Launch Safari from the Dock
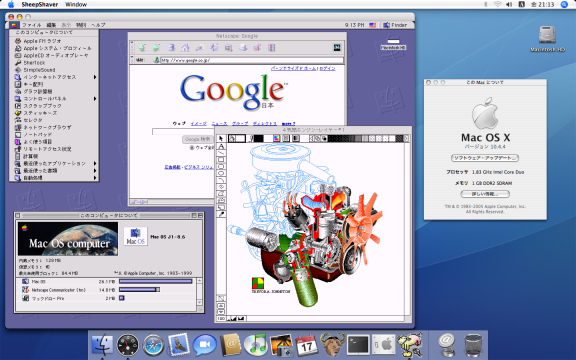Screen dimensions: 576x360 pos(153,345)
